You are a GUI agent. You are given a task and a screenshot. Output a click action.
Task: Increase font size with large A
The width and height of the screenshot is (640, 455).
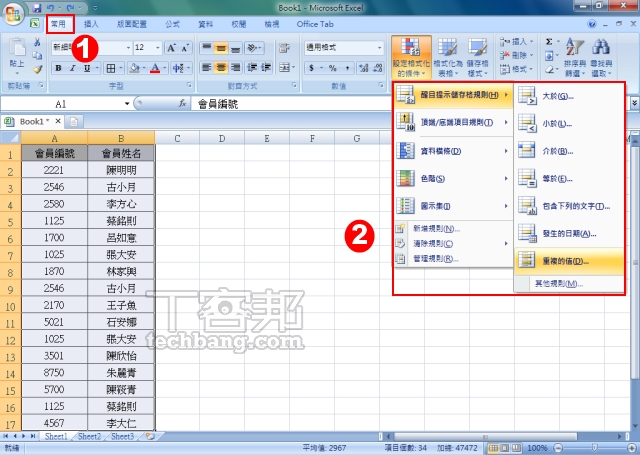171,48
